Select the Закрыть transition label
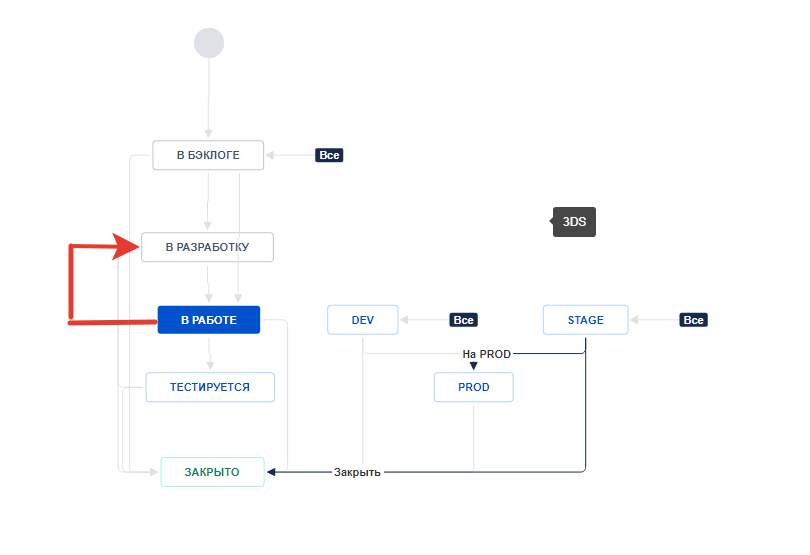The image size is (810, 555). click(357, 472)
